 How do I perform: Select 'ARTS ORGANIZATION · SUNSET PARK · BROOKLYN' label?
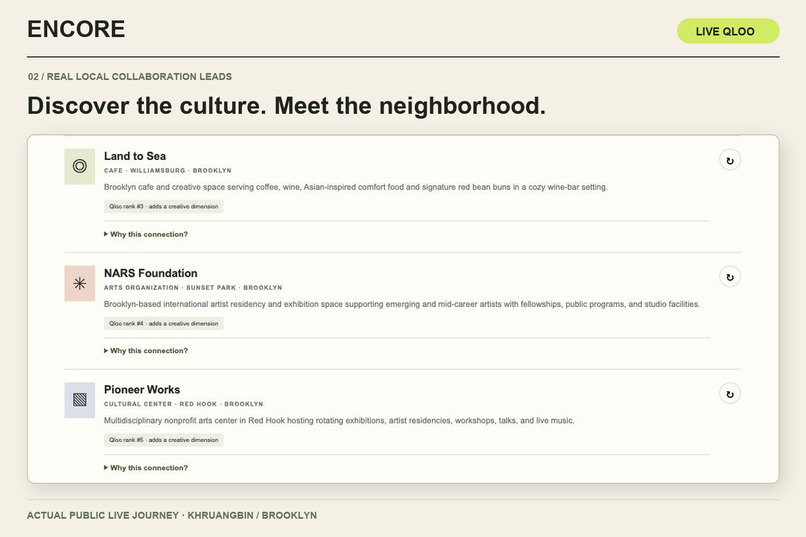[193, 288]
